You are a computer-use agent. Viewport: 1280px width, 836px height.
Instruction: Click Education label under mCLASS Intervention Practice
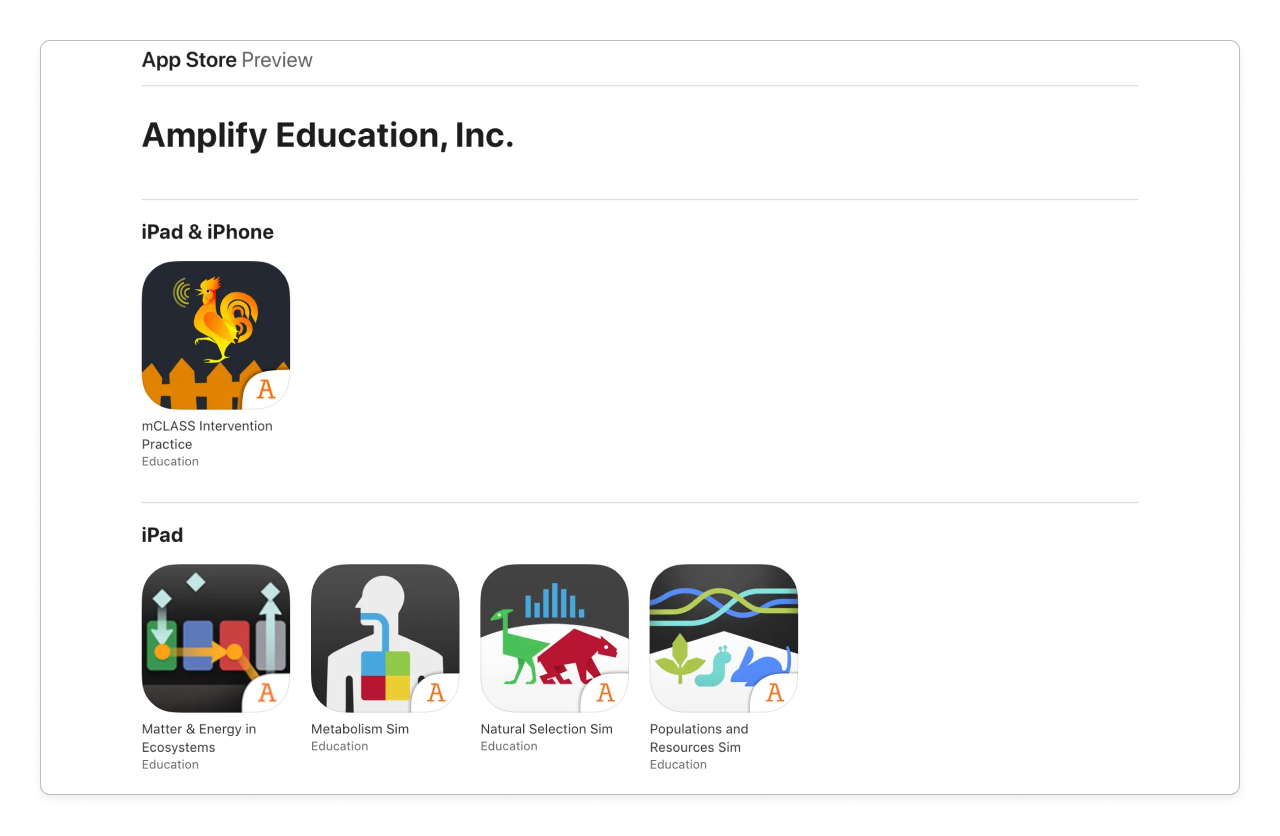tap(170, 462)
